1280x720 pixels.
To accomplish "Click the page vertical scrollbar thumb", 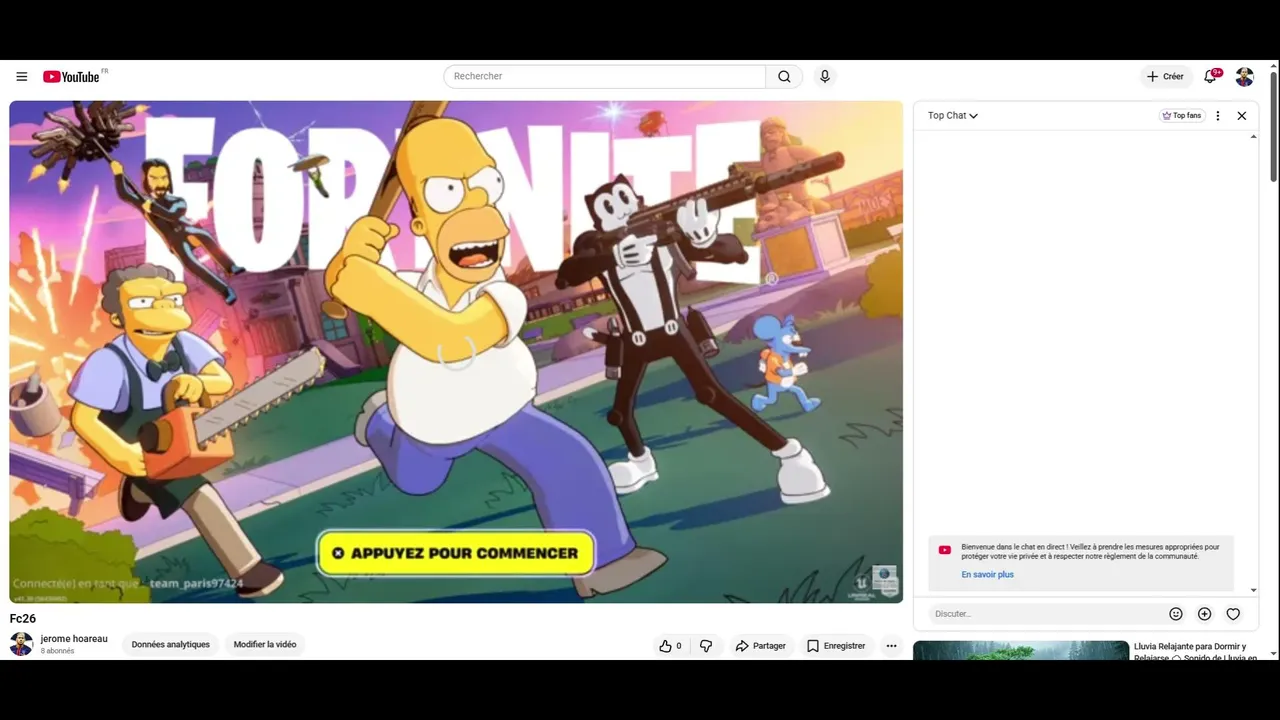I will point(1273,126).
